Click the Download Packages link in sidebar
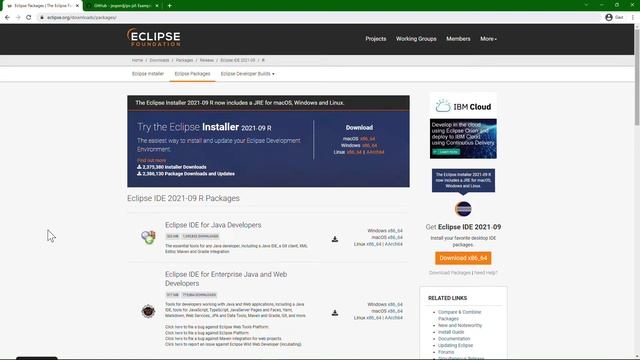 pos(450,273)
